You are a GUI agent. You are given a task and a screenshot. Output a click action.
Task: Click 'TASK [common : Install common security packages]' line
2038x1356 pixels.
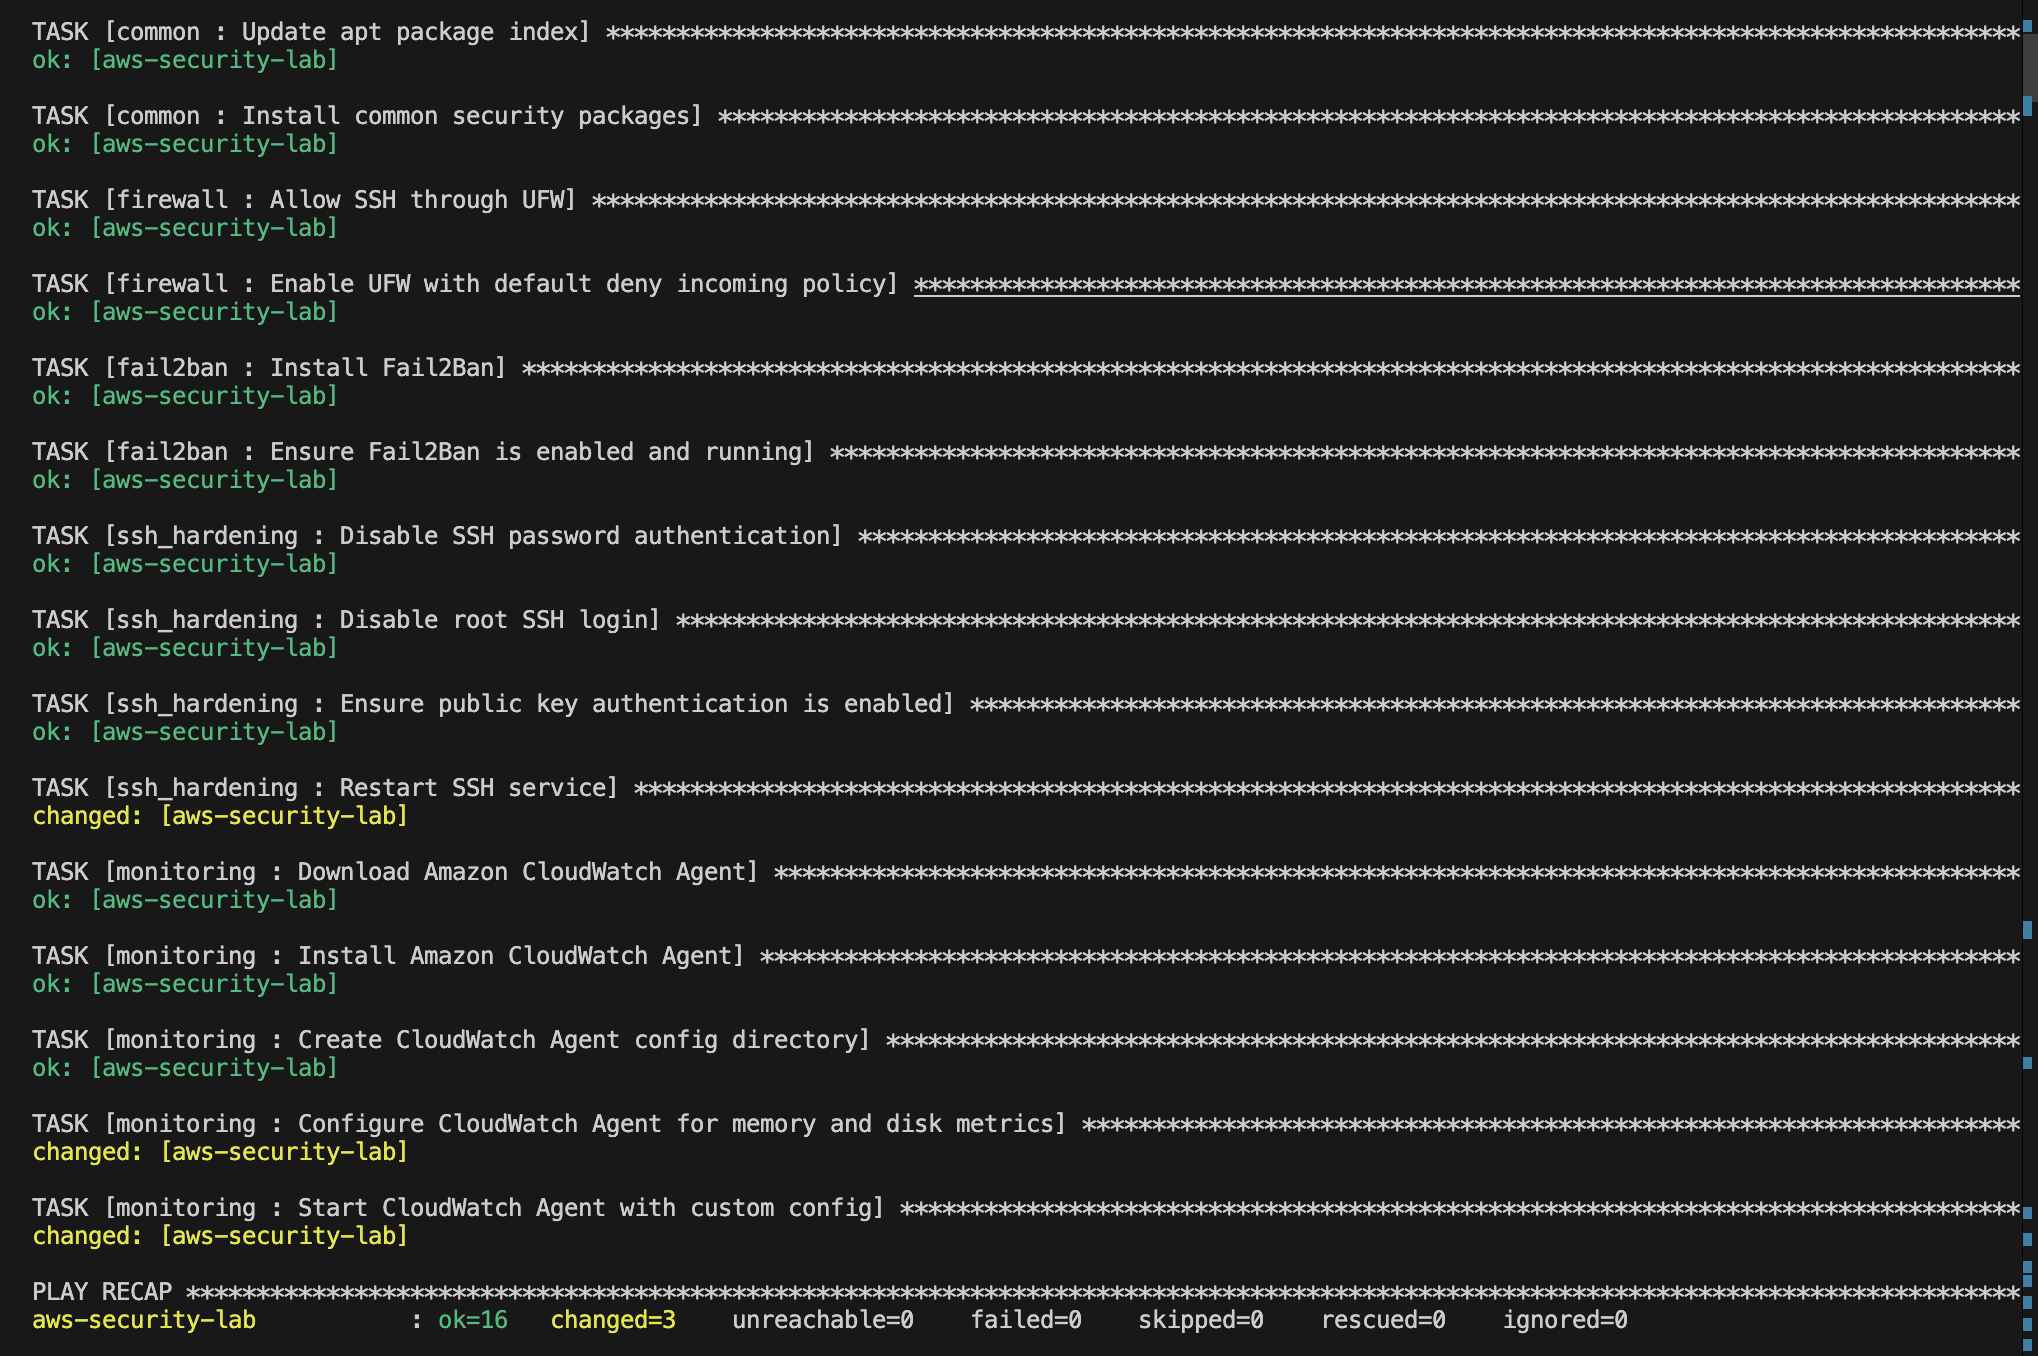pos(1026,116)
